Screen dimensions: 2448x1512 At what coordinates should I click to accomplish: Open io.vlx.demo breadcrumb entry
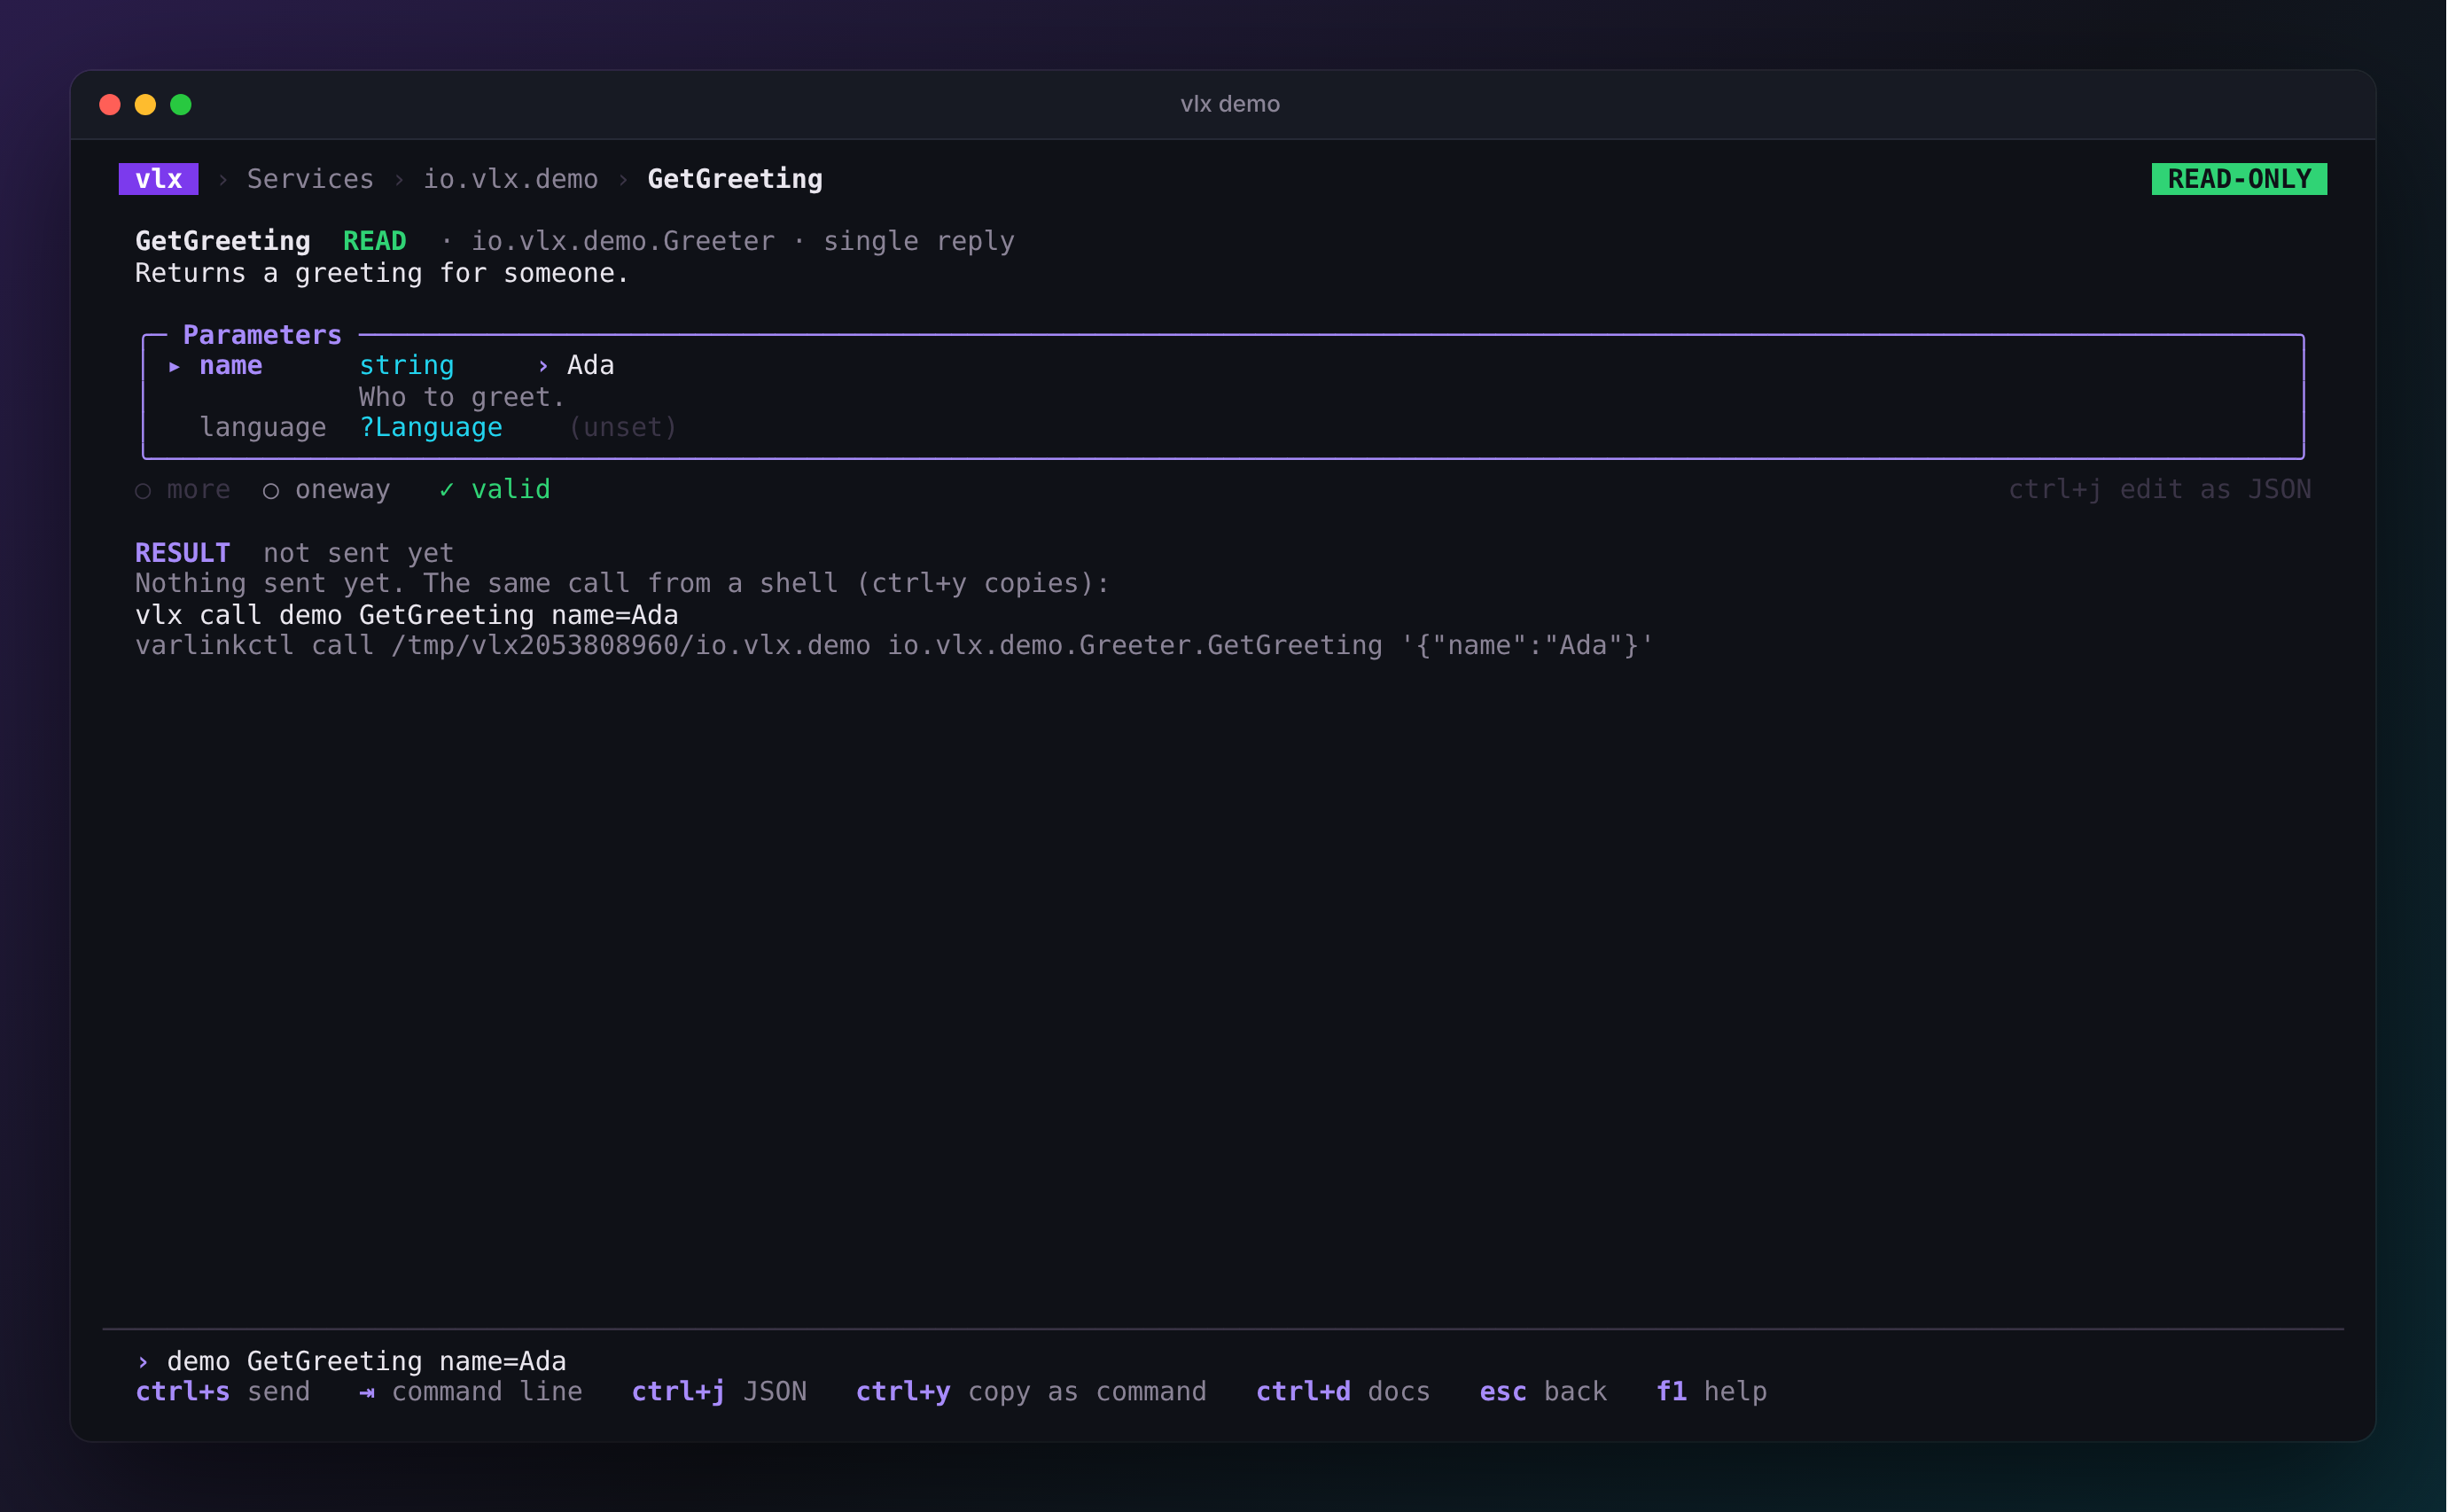tap(510, 179)
